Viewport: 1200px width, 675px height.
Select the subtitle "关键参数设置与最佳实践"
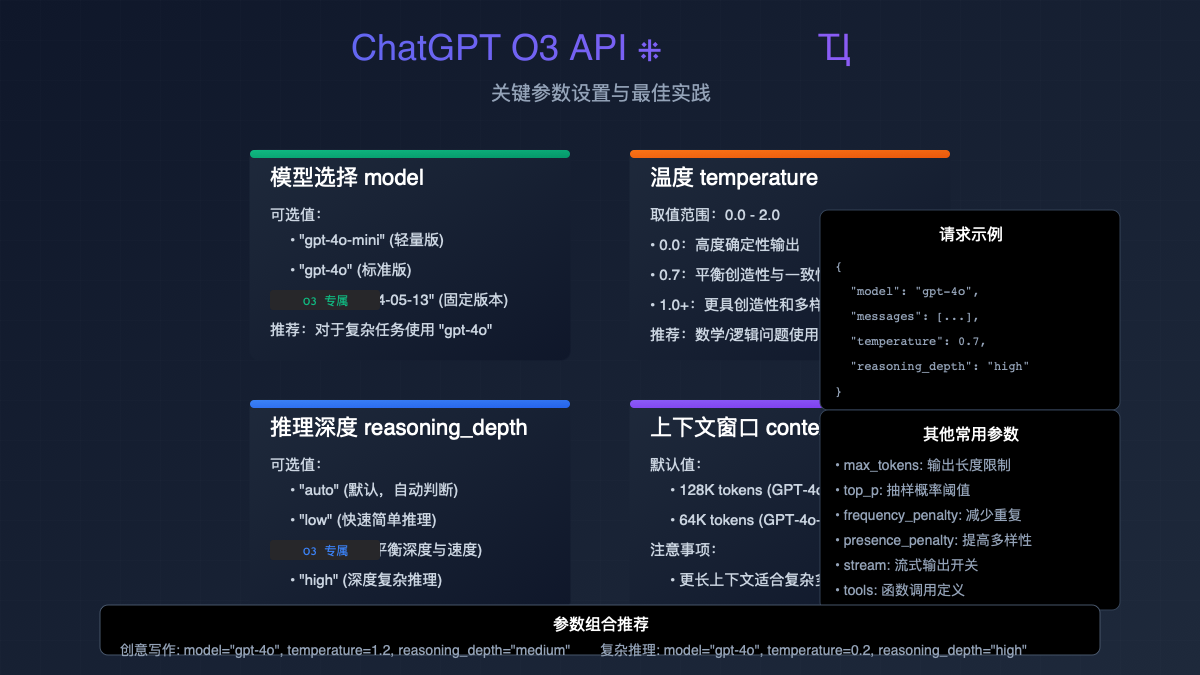pos(600,93)
